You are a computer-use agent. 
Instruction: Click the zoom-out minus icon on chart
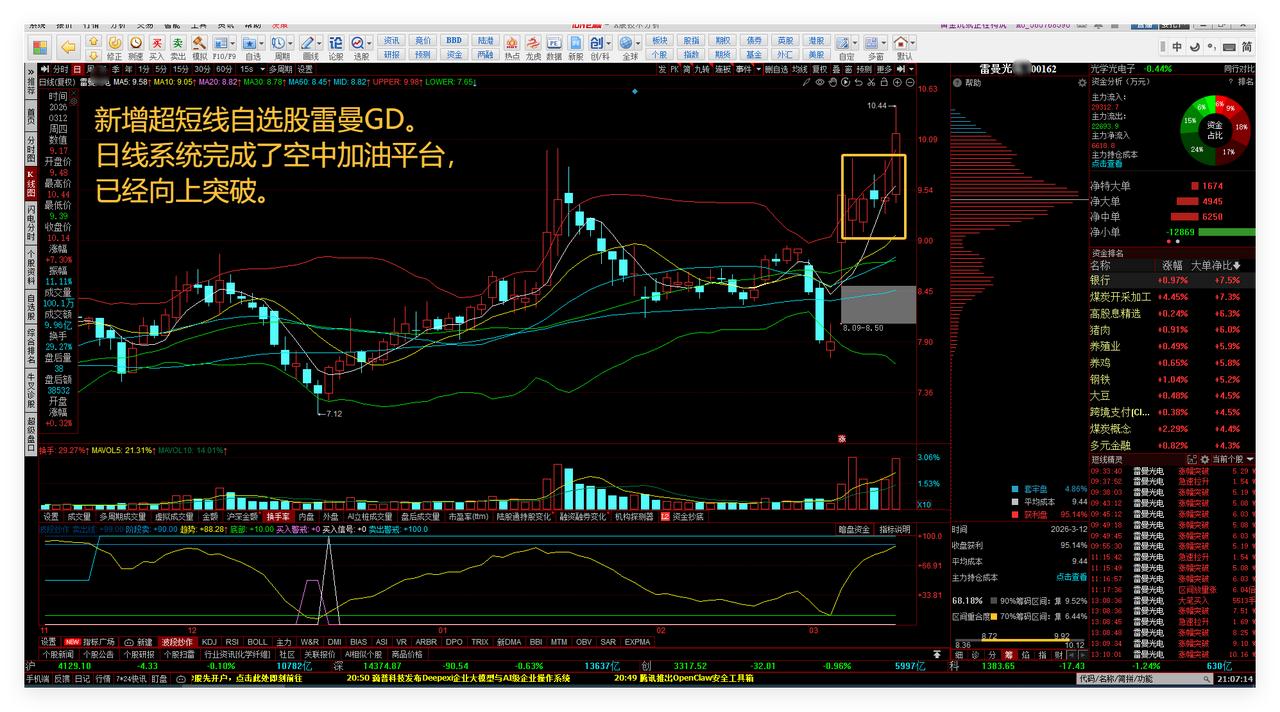[x=910, y=82]
